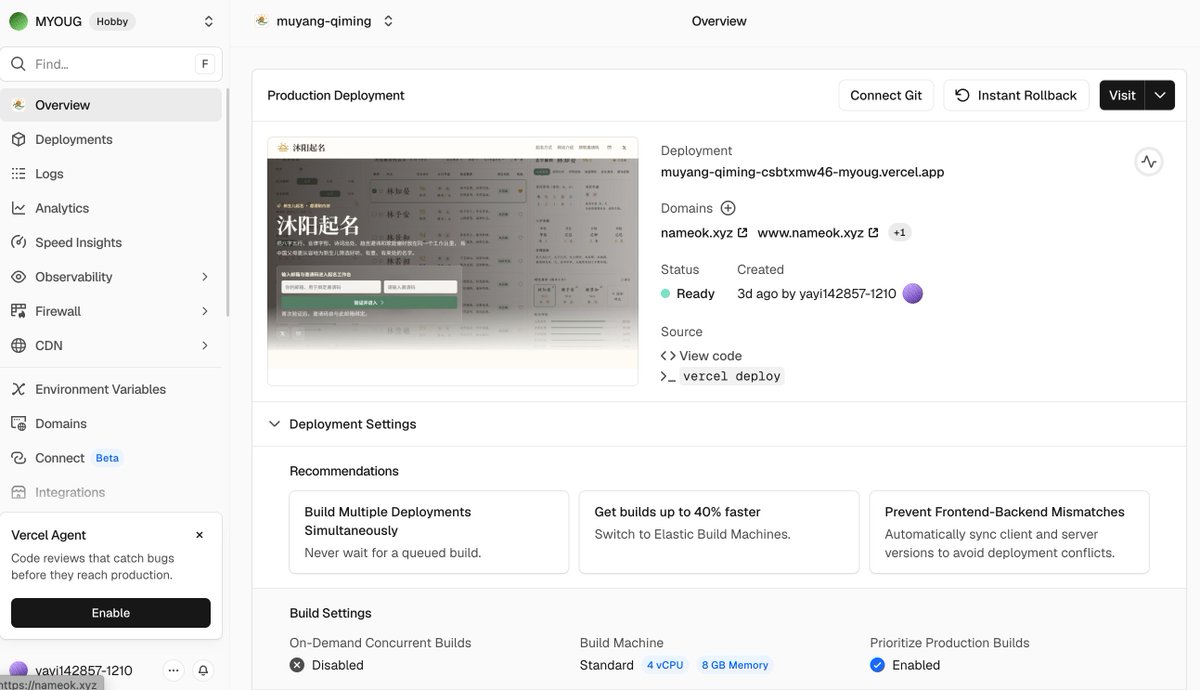Click the Instant Rollback button
Screen dimensions: 1200x690
[x=1016, y=95]
